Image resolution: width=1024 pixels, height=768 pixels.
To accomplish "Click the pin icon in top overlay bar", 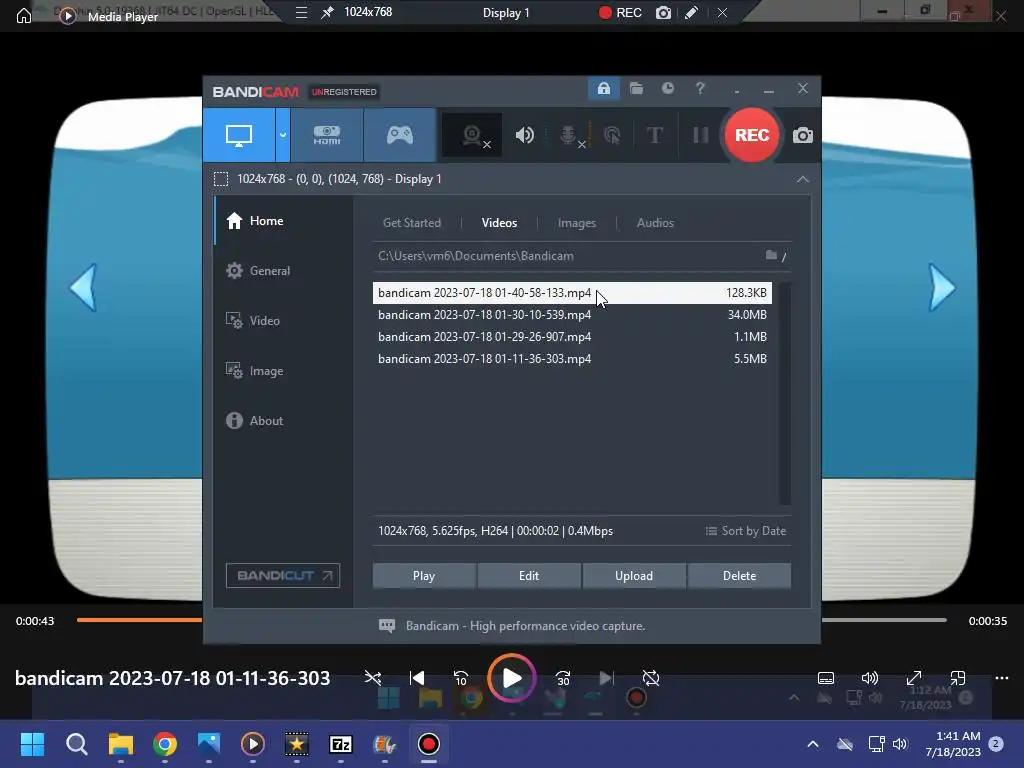I will click(x=327, y=12).
